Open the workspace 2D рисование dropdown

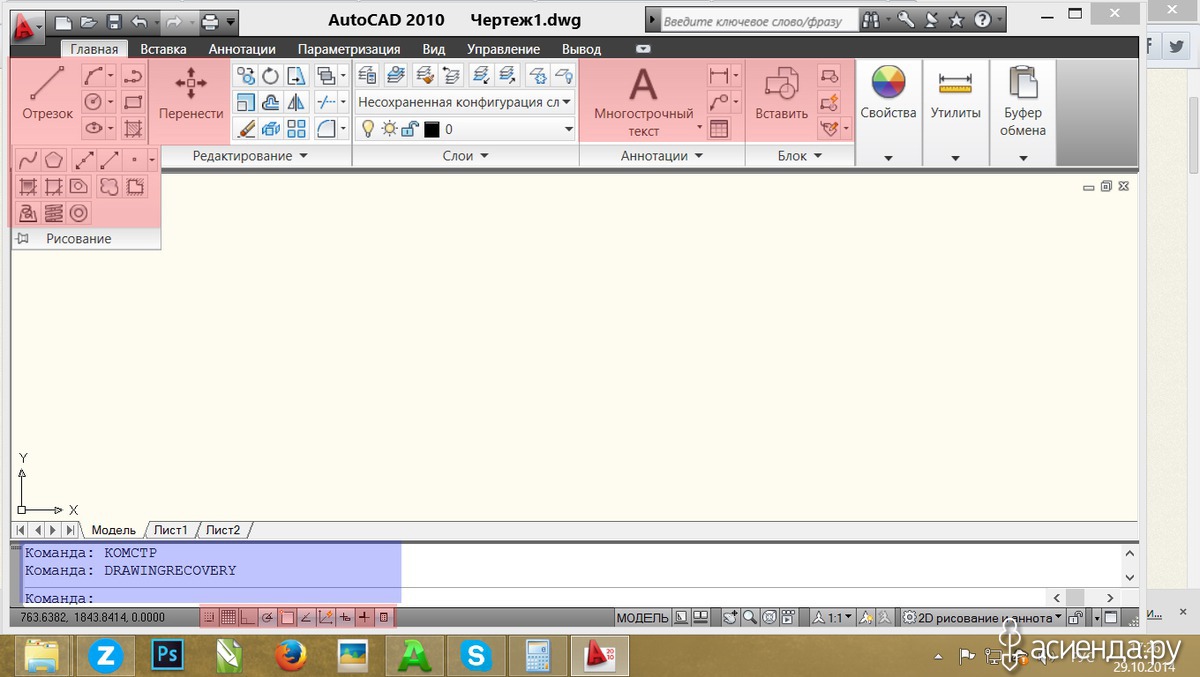[982, 617]
